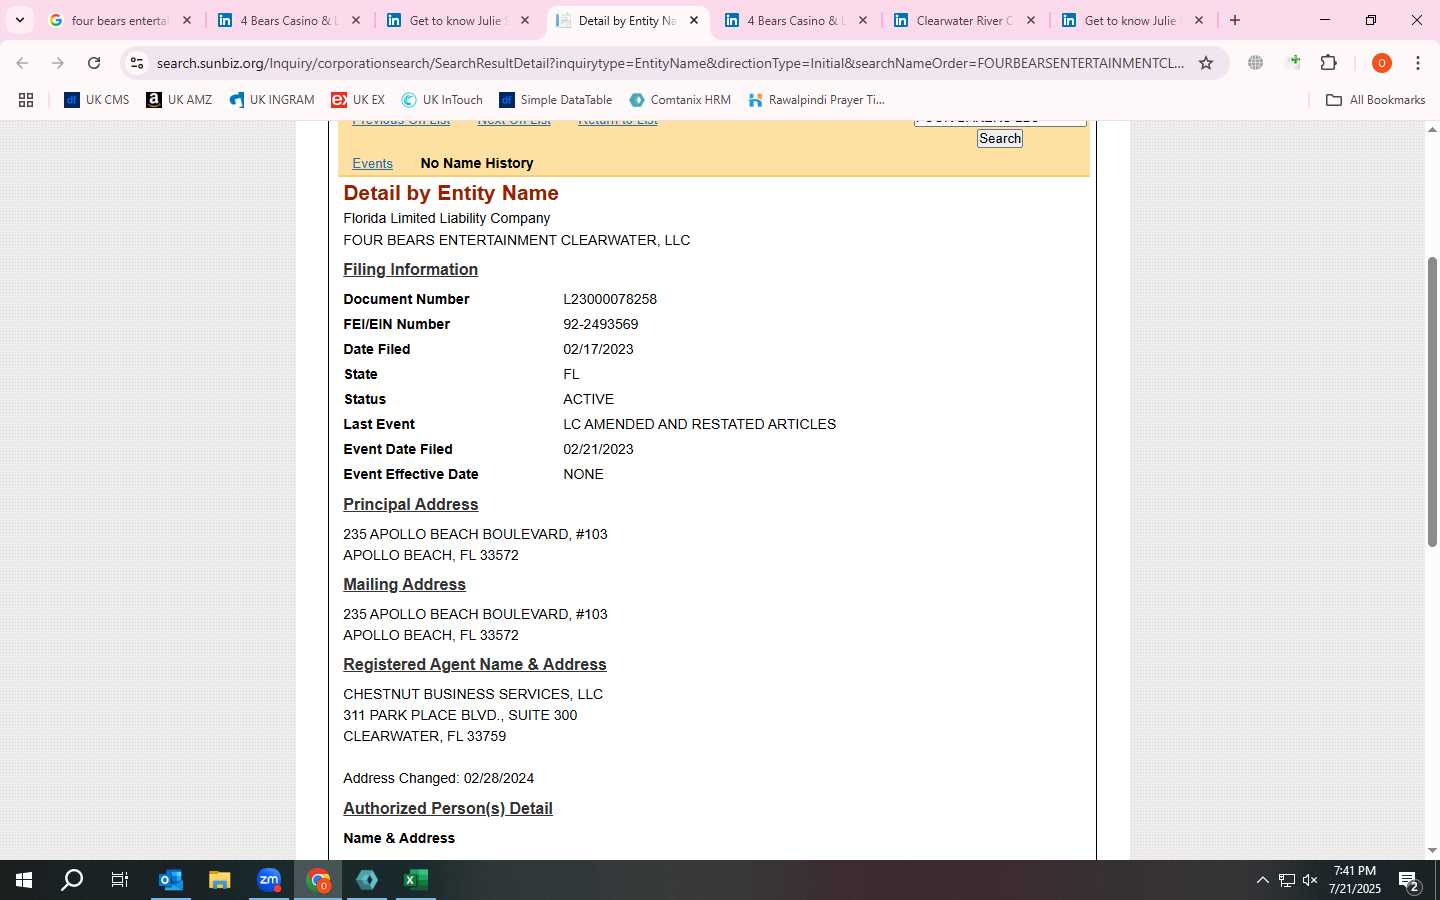
Task: Open the globe extension icon
Action: [1256, 63]
